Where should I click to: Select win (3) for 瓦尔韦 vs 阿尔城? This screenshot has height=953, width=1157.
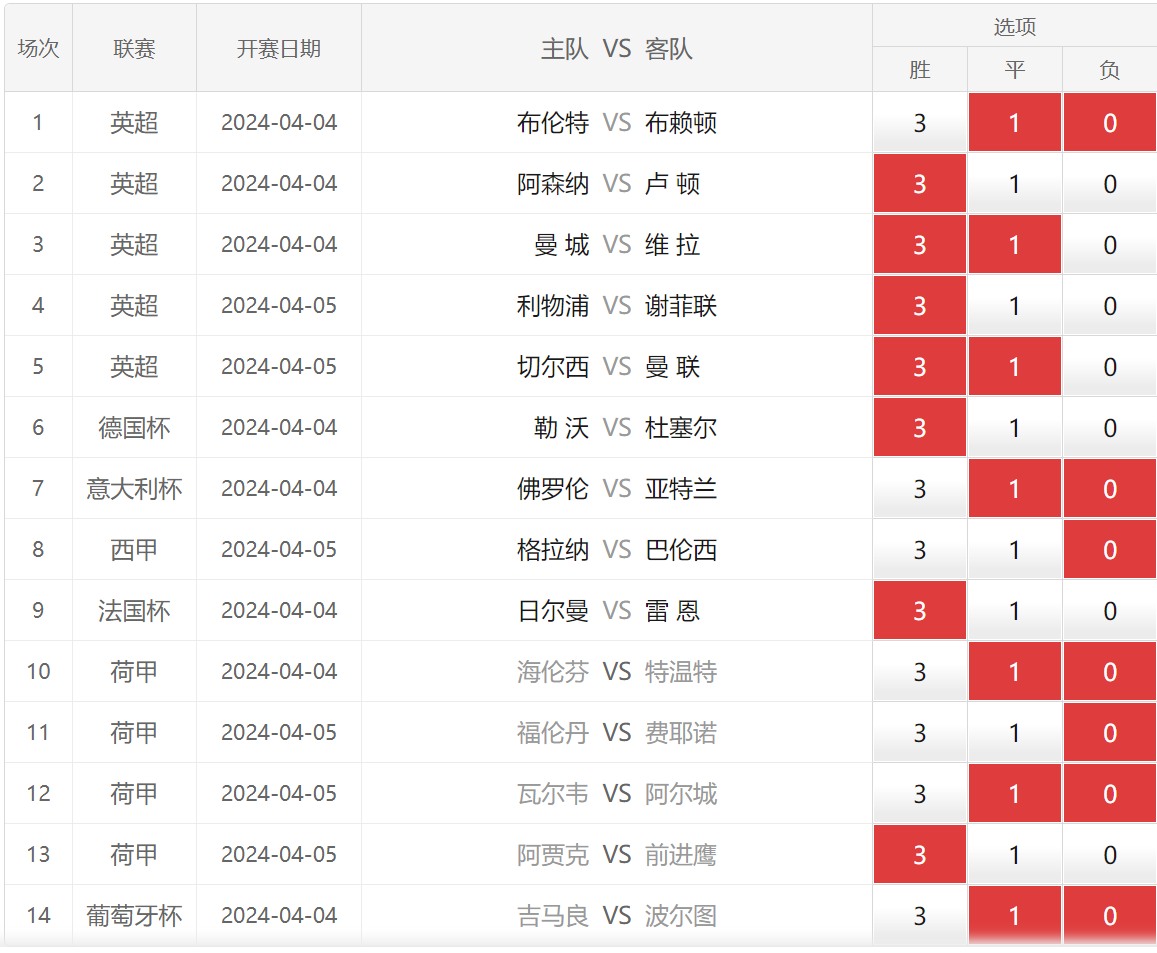click(x=919, y=794)
